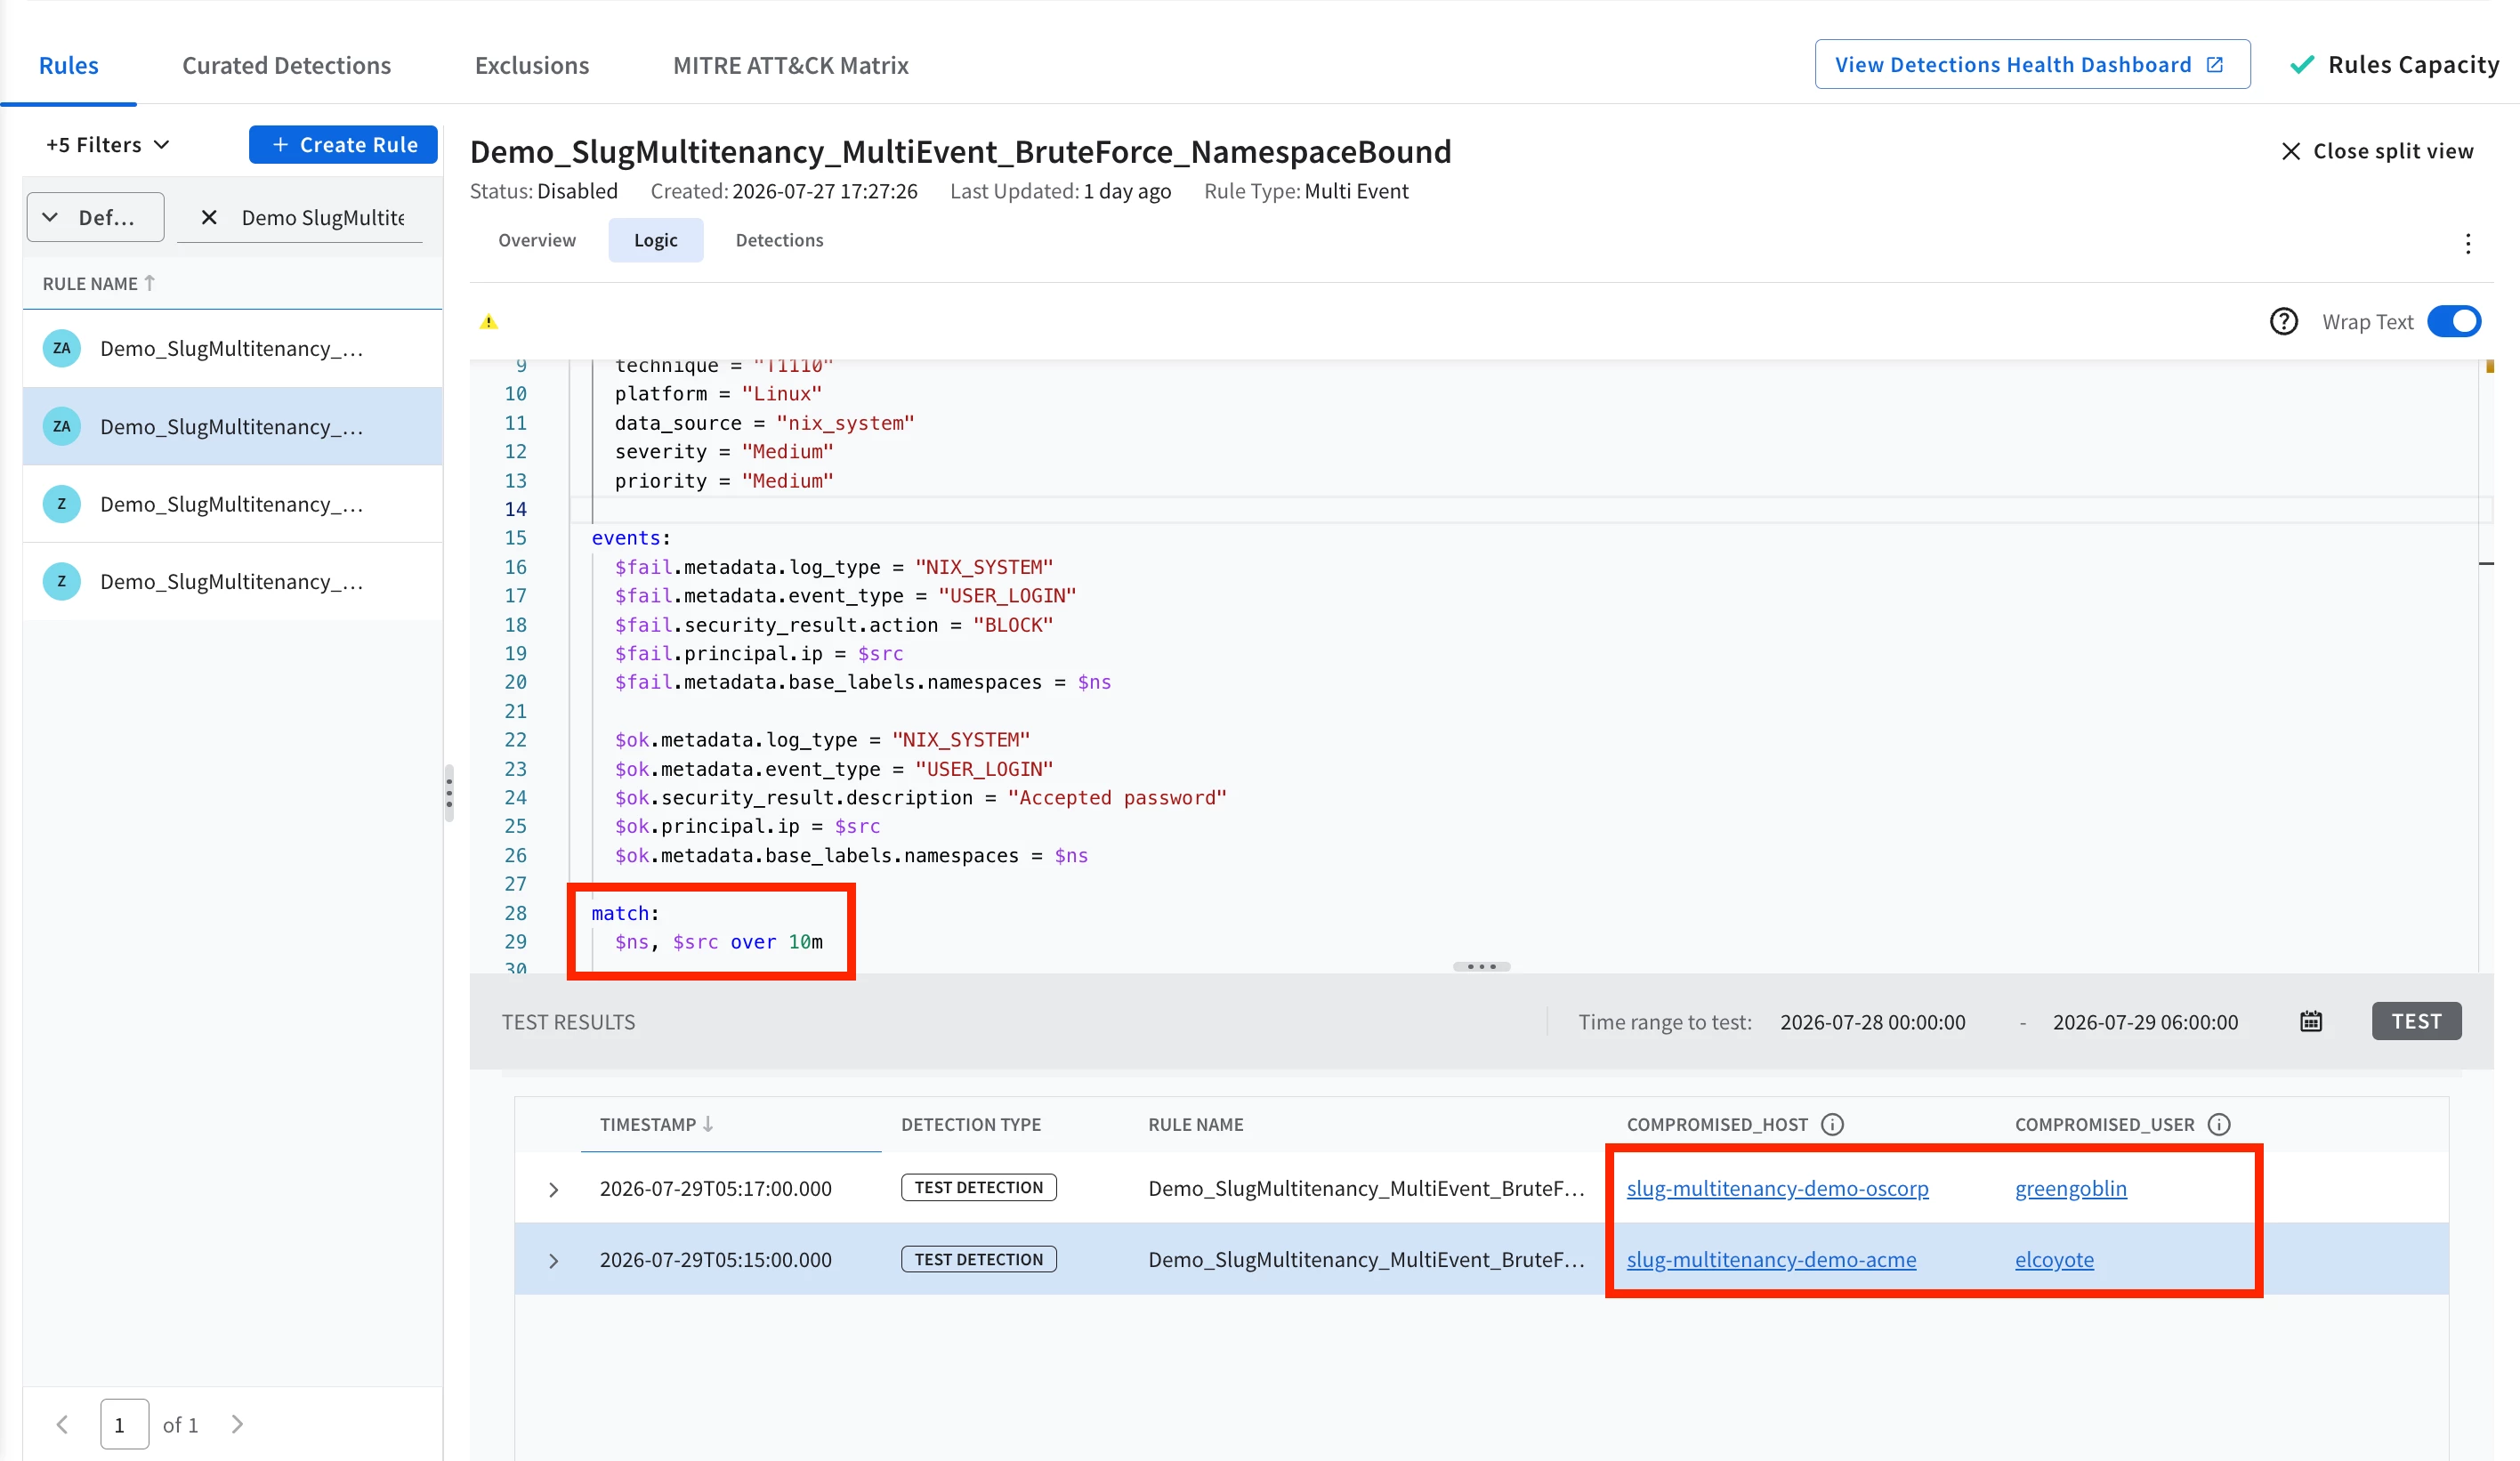This screenshot has height=1461, width=2520.
Task: Expand the 05:15:00 detection row
Action: [553, 1260]
